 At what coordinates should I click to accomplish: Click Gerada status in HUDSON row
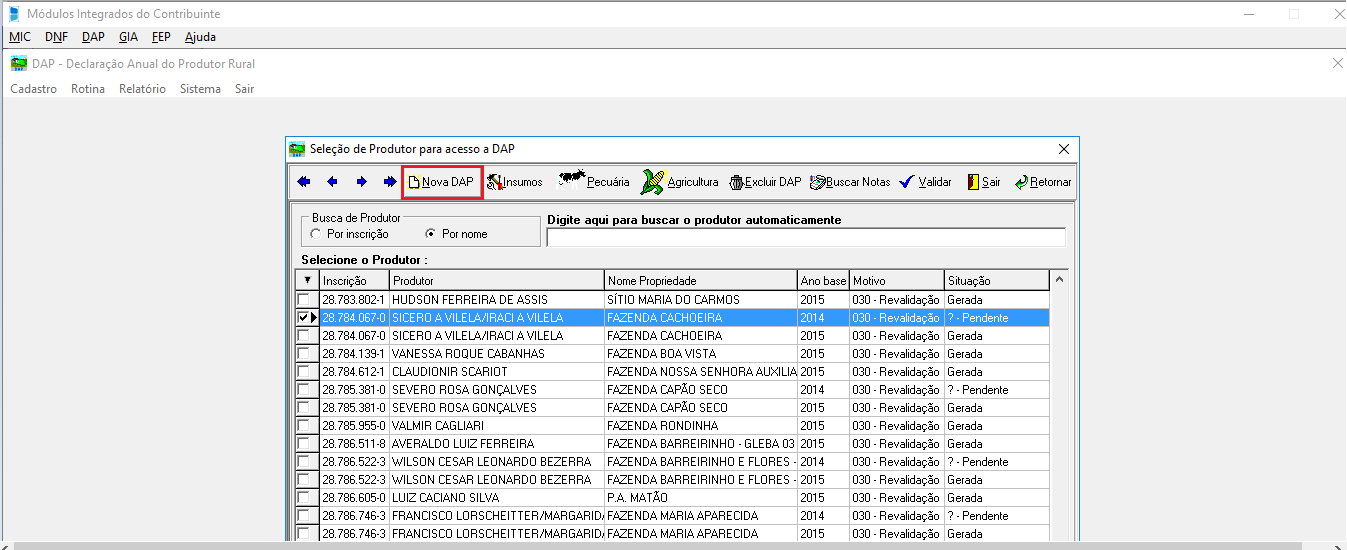pos(997,300)
